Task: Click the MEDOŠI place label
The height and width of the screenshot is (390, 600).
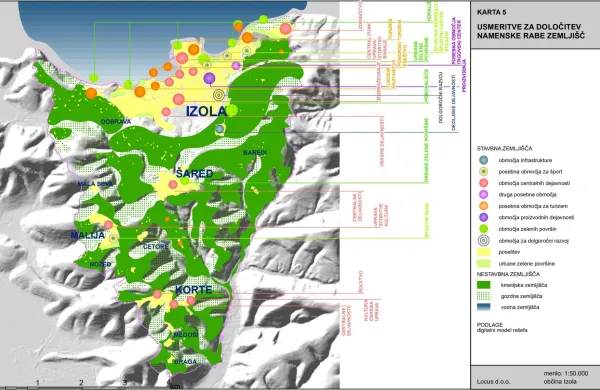Action: [x=186, y=335]
